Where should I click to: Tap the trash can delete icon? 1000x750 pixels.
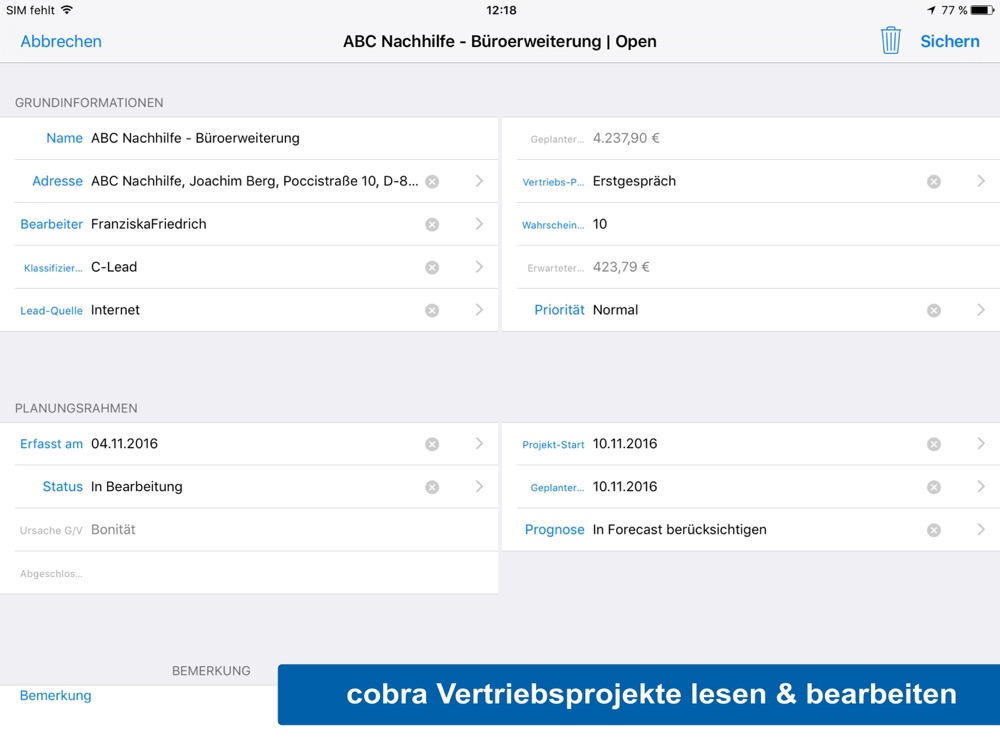coord(890,41)
